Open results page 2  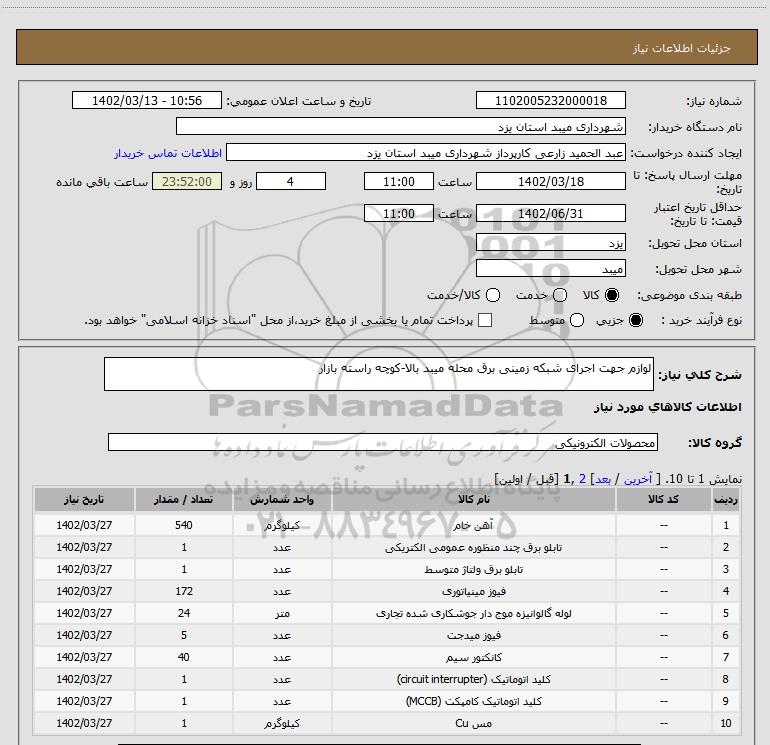click(x=582, y=479)
